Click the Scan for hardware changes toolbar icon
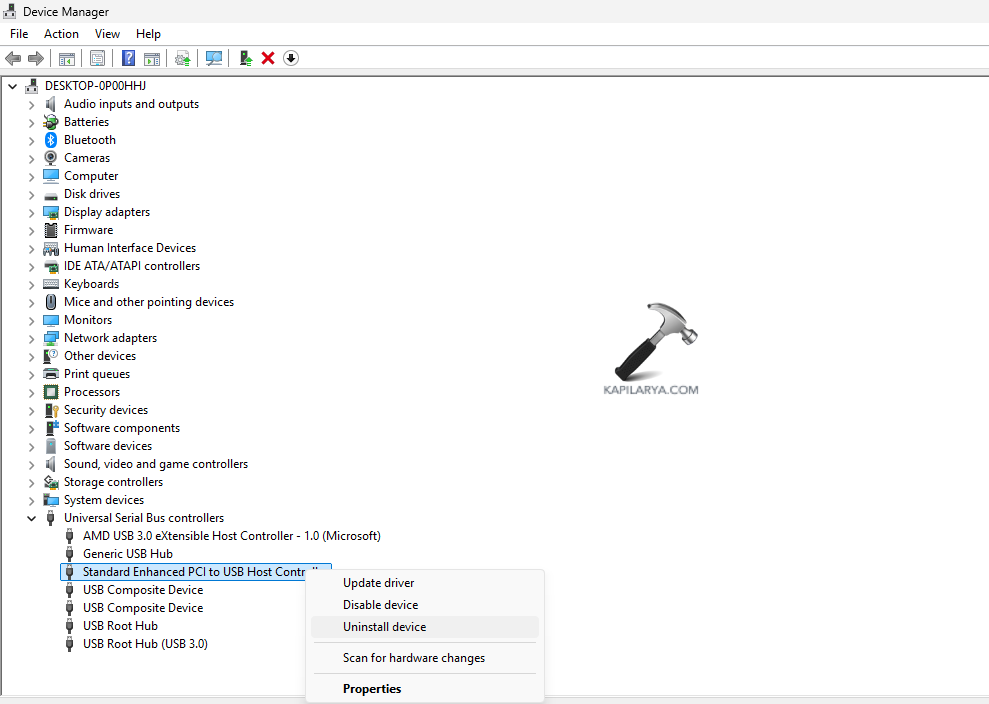Viewport: 989px width, 704px height. coord(214,58)
